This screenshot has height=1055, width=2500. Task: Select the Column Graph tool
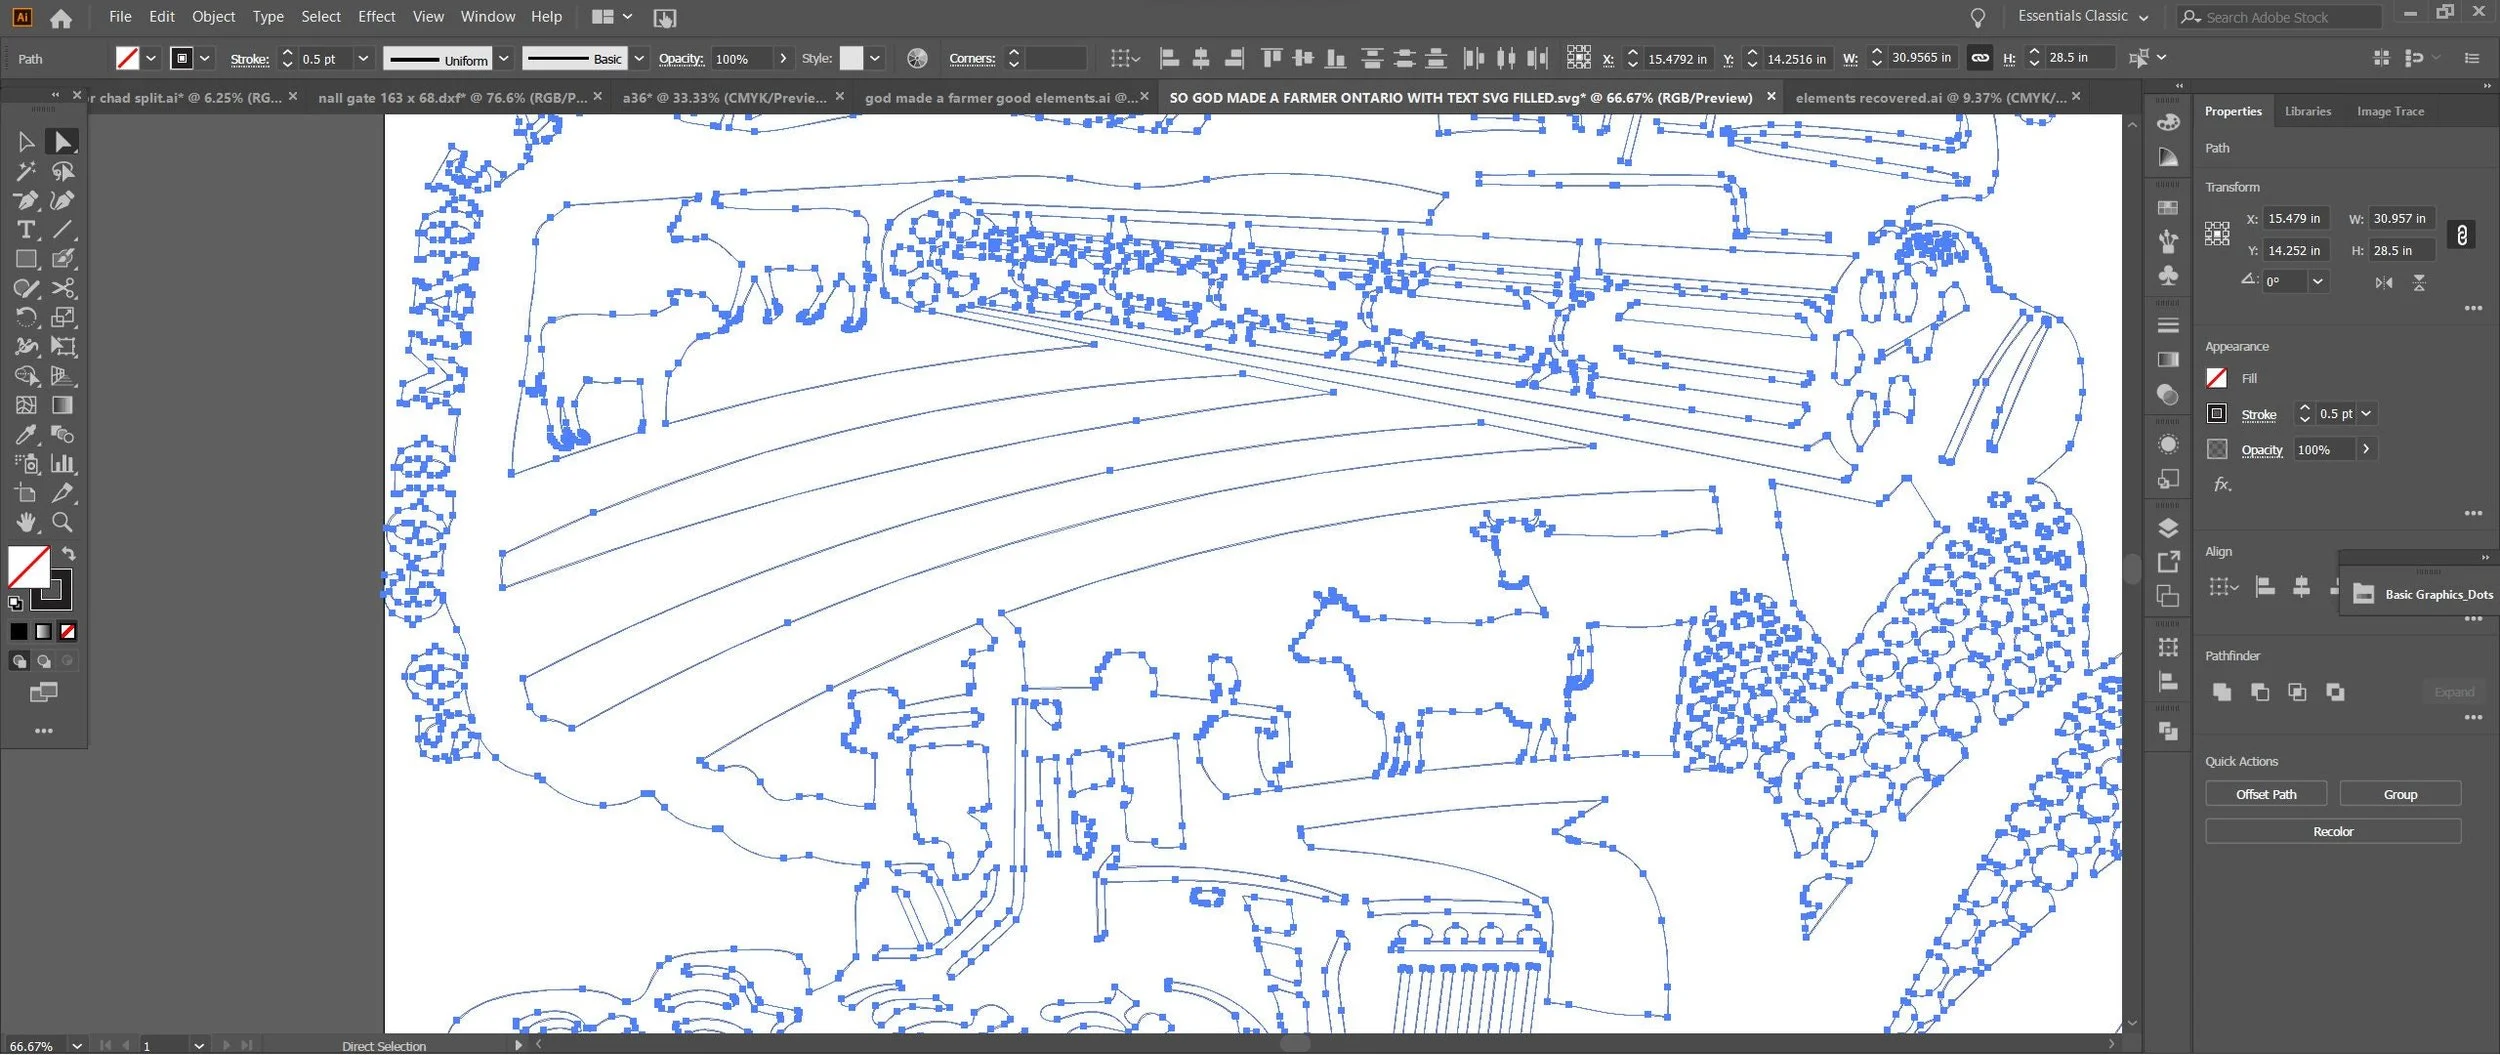click(62, 464)
